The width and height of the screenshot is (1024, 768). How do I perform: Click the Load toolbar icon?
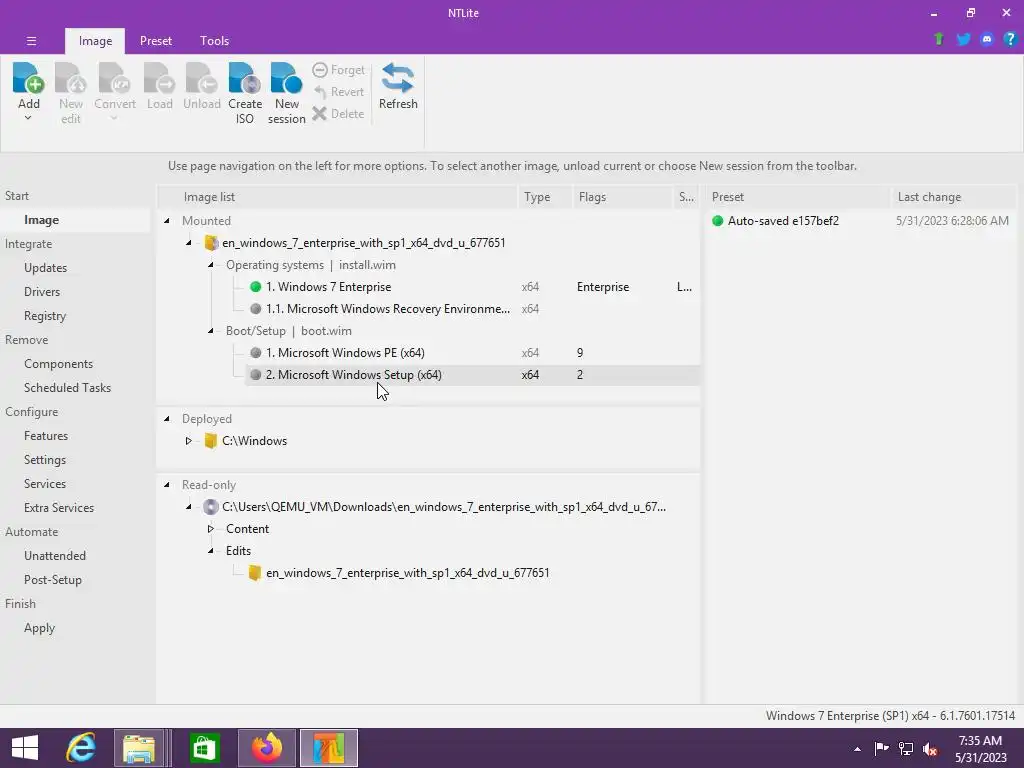click(x=159, y=78)
